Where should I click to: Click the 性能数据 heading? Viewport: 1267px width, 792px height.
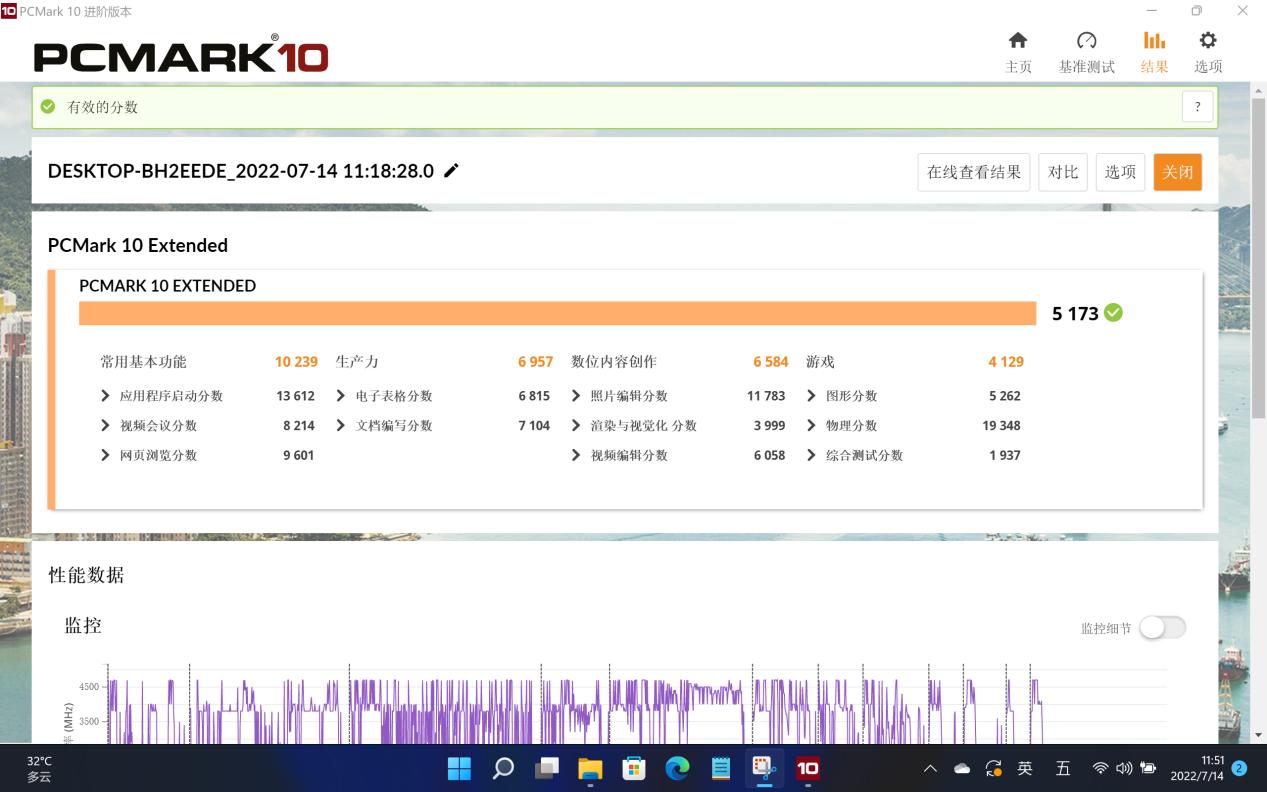(86, 575)
